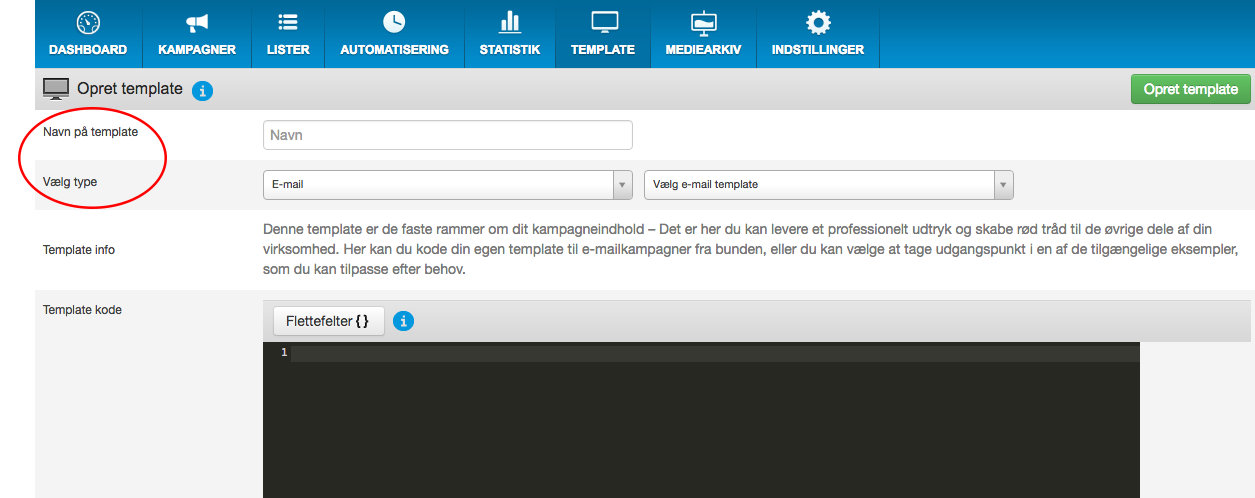Open the Dashboard section
The width and height of the screenshot is (1255, 498).
pyautogui.click(x=88, y=34)
